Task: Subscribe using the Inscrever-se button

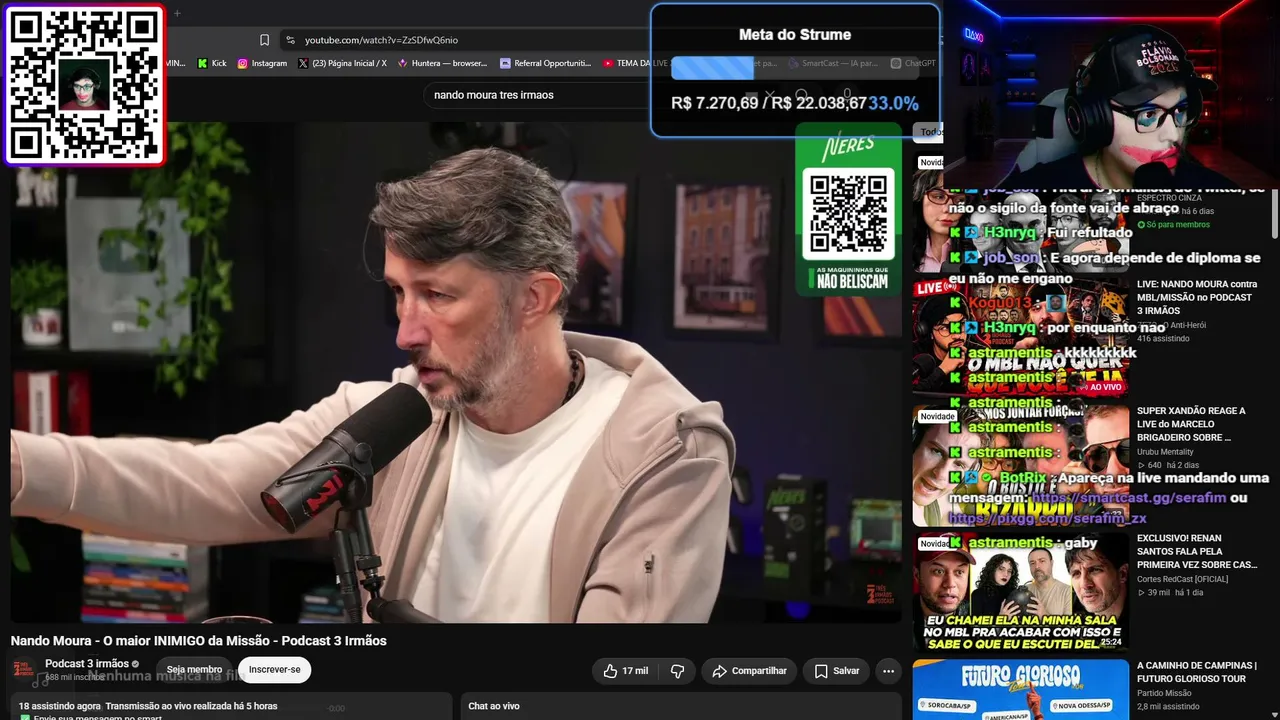Action: point(274,670)
